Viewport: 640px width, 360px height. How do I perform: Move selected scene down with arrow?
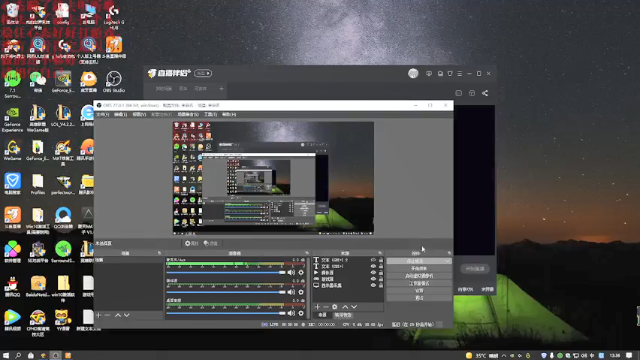pyautogui.click(x=127, y=315)
